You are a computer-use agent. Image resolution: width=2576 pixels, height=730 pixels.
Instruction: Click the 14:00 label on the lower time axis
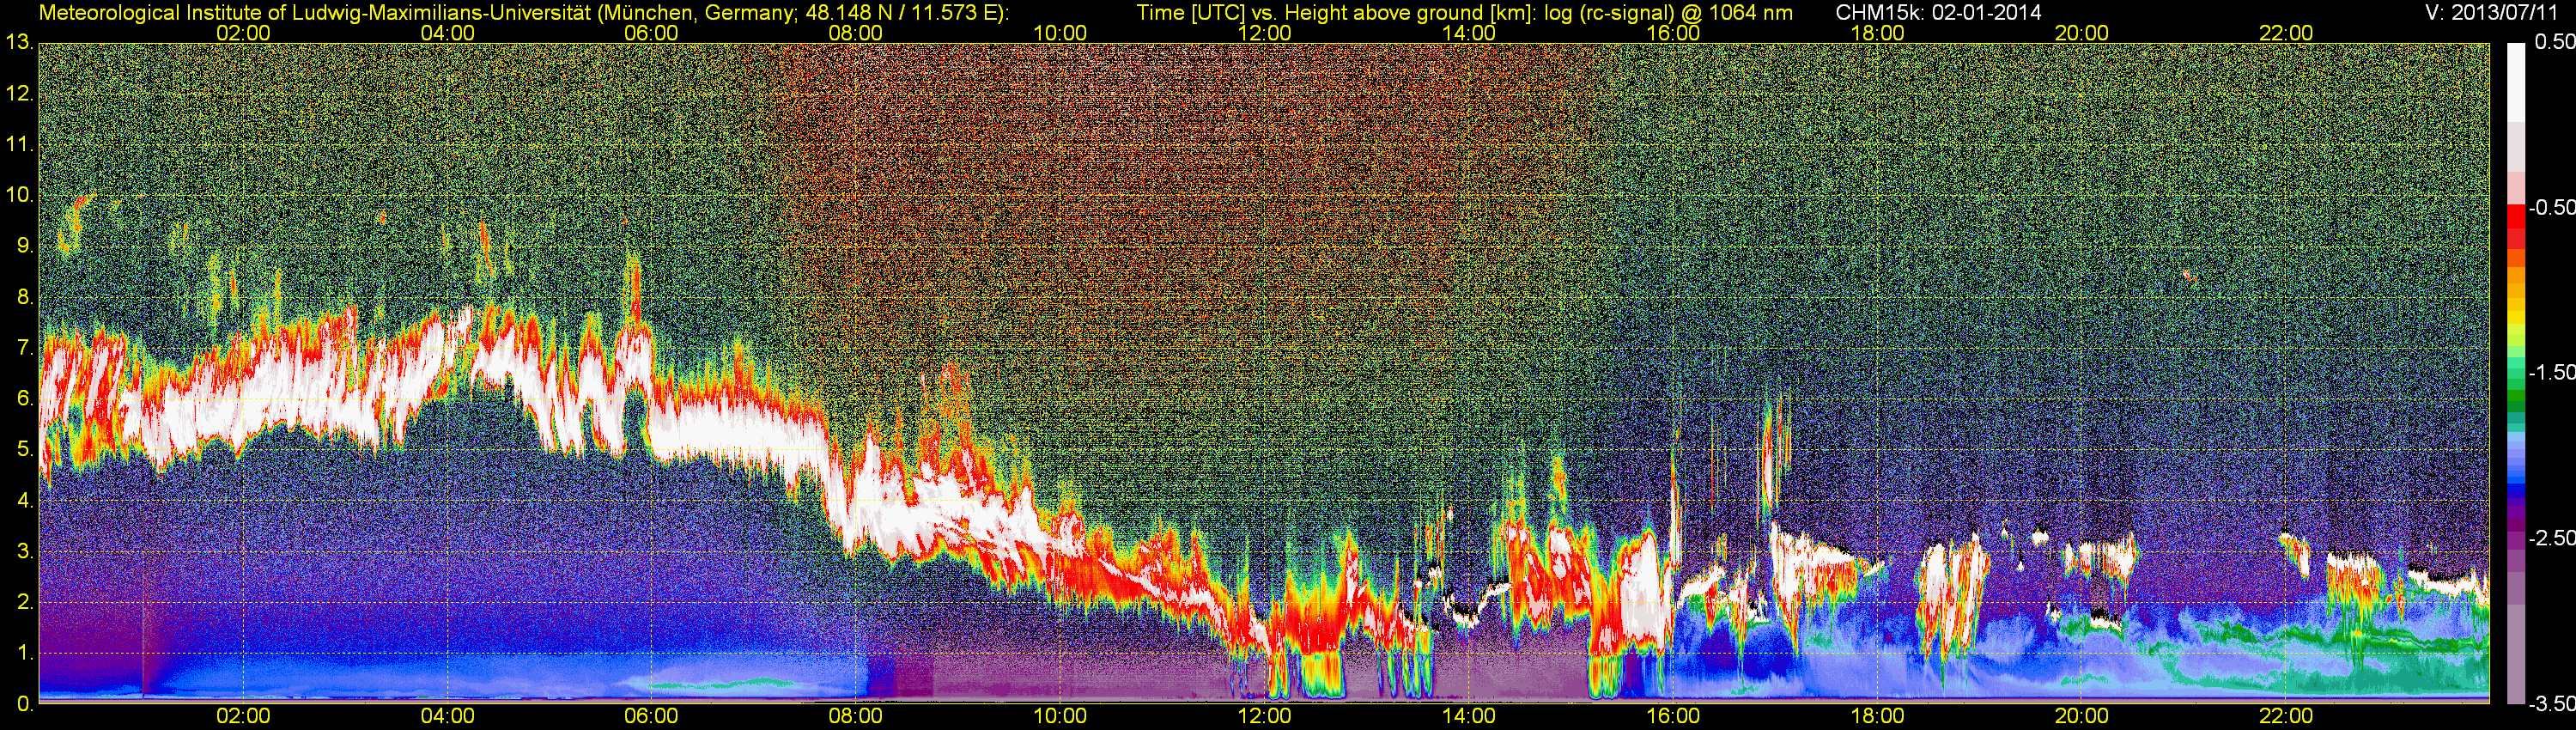coord(1469,717)
